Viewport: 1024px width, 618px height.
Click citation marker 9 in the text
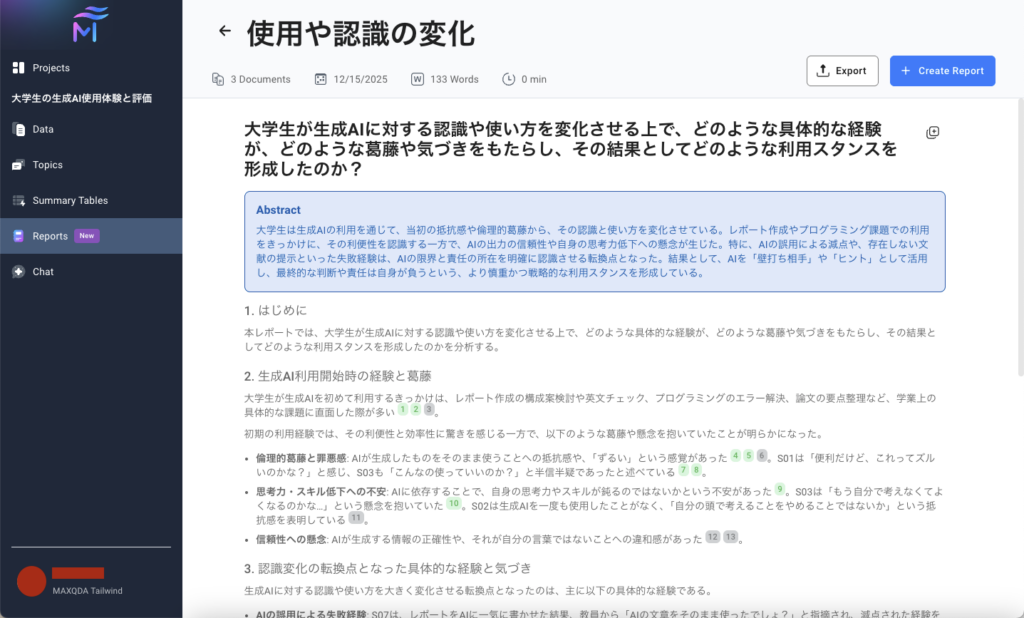coord(780,489)
